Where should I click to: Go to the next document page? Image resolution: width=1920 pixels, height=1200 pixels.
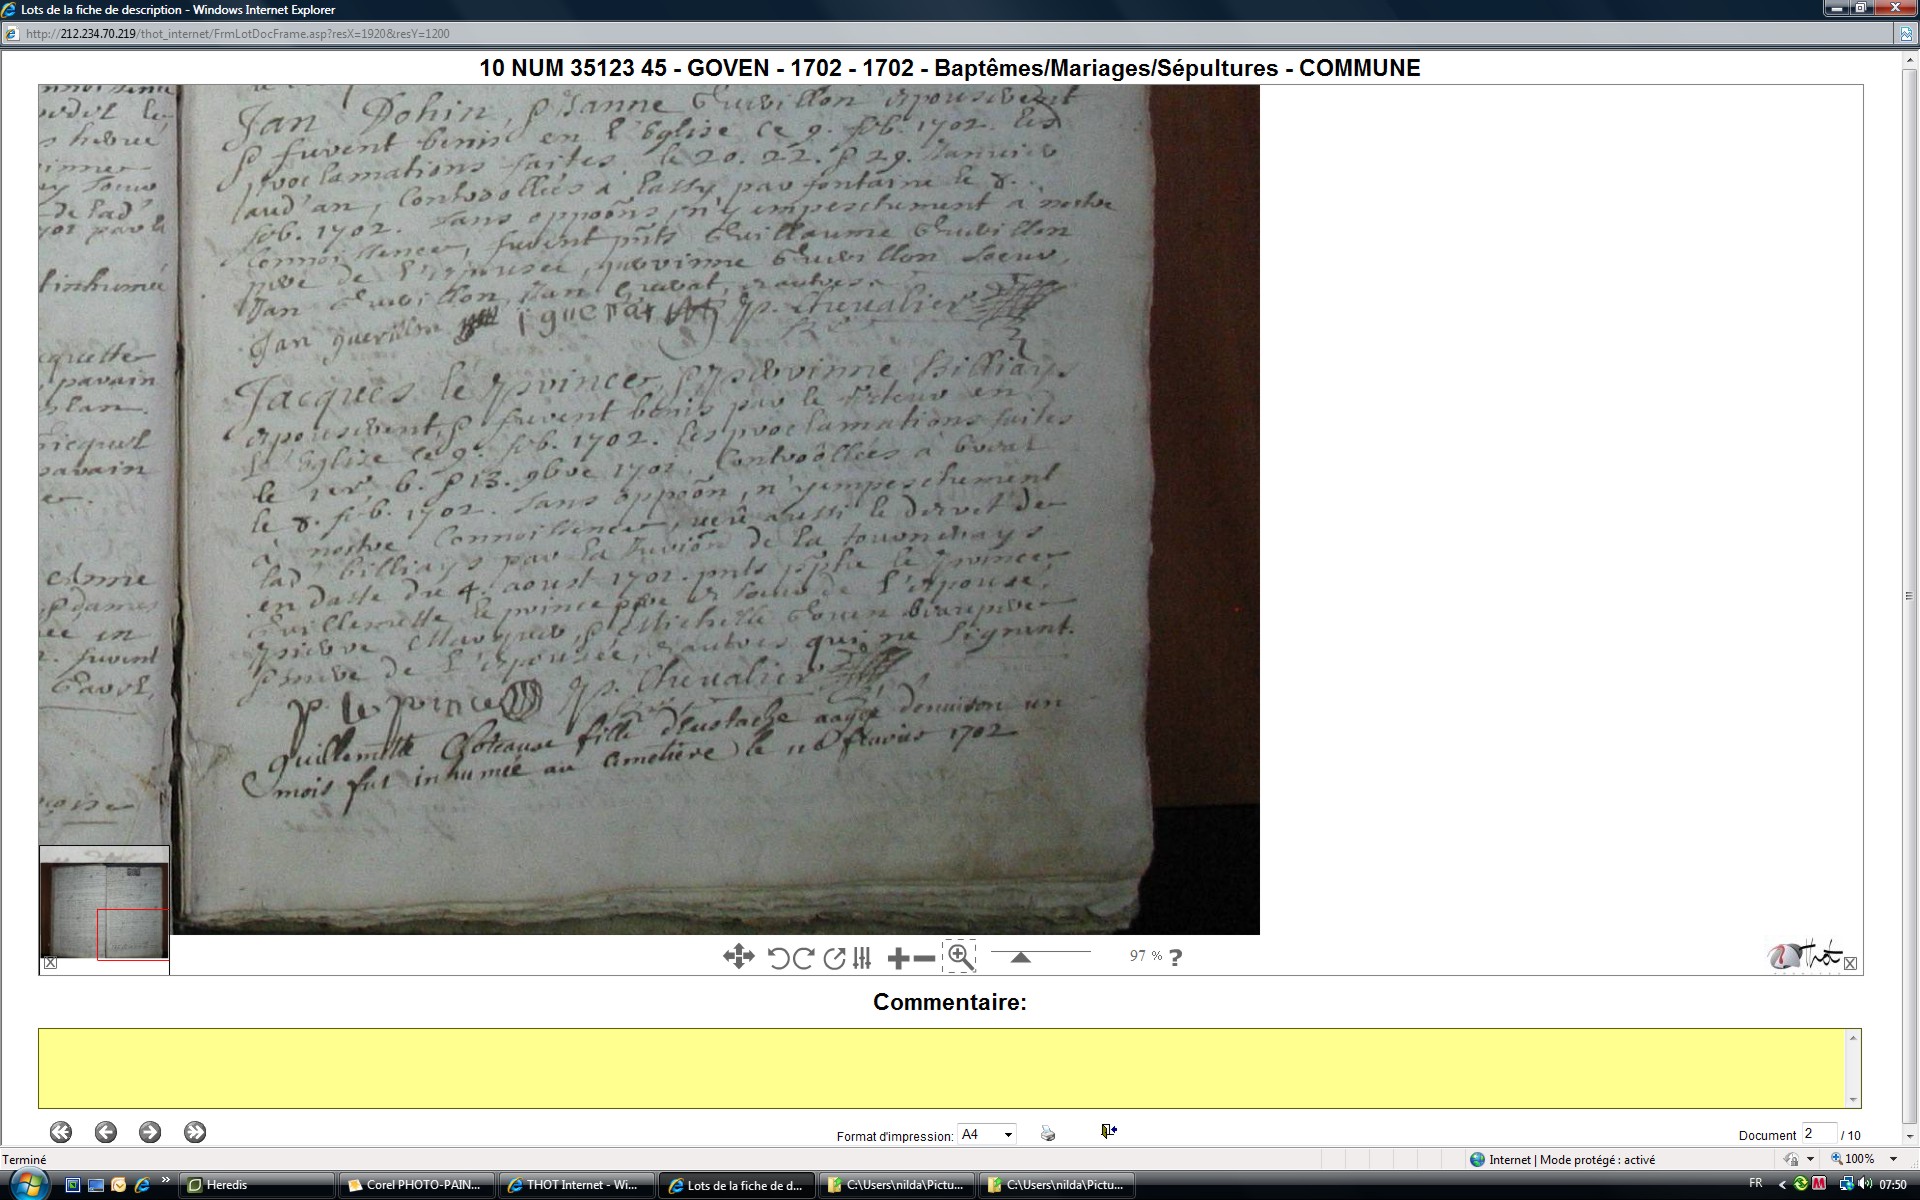[150, 1132]
